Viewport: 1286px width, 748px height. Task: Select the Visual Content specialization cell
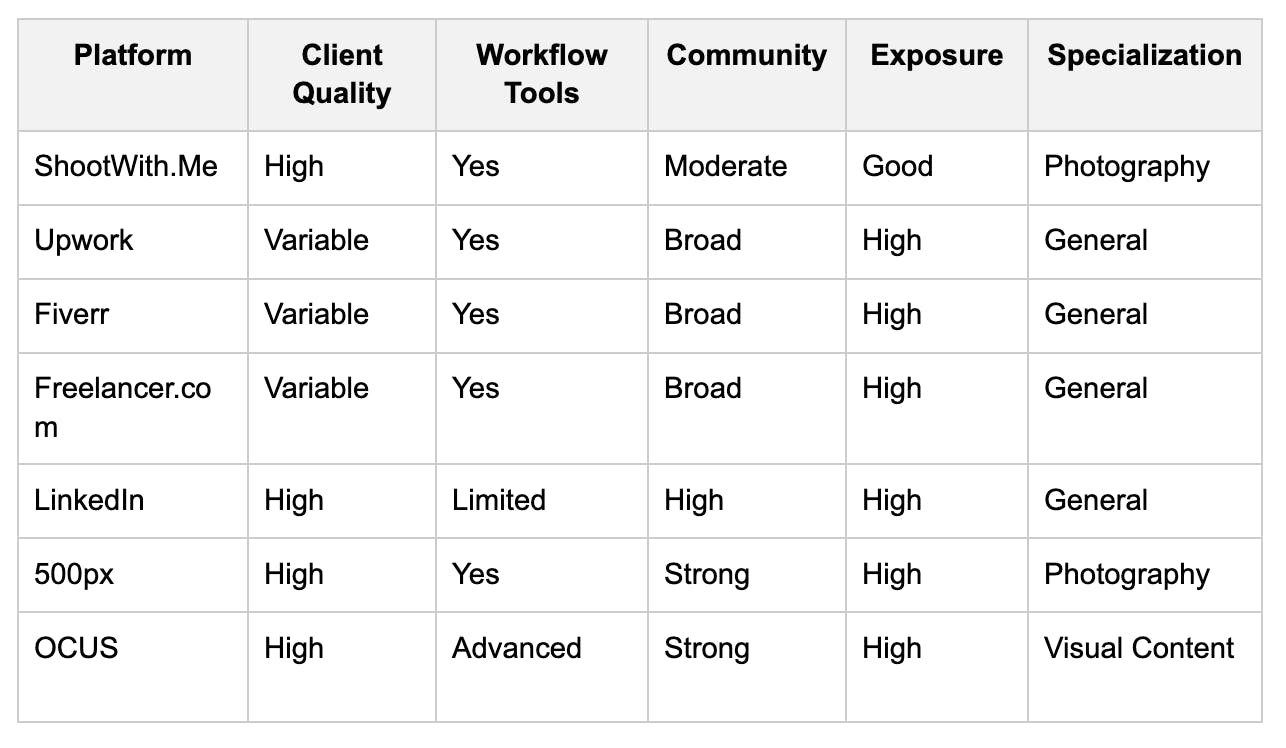click(1139, 648)
